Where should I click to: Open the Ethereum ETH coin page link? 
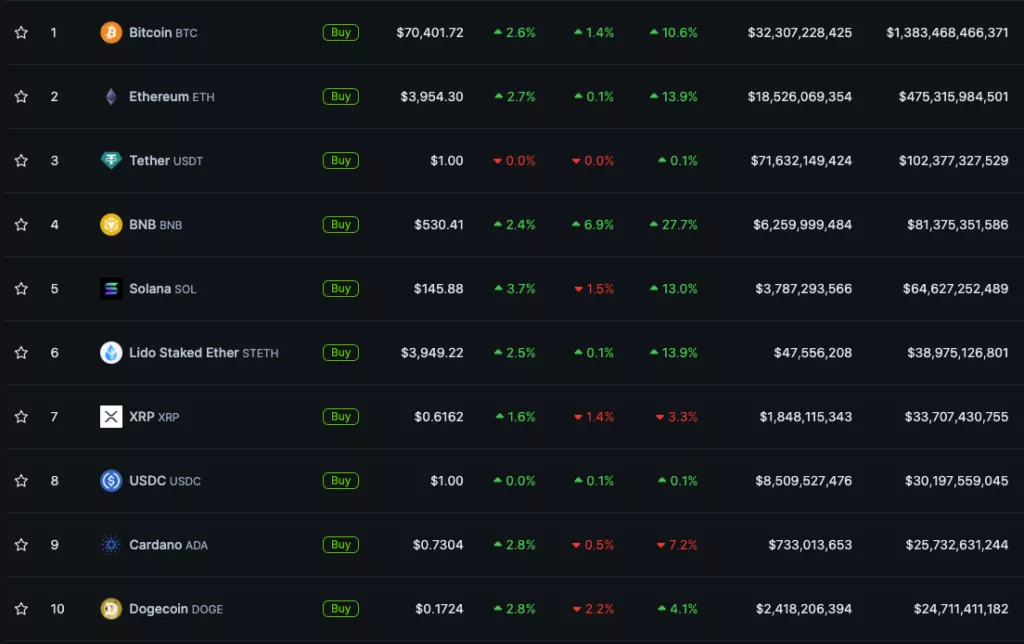coord(171,97)
